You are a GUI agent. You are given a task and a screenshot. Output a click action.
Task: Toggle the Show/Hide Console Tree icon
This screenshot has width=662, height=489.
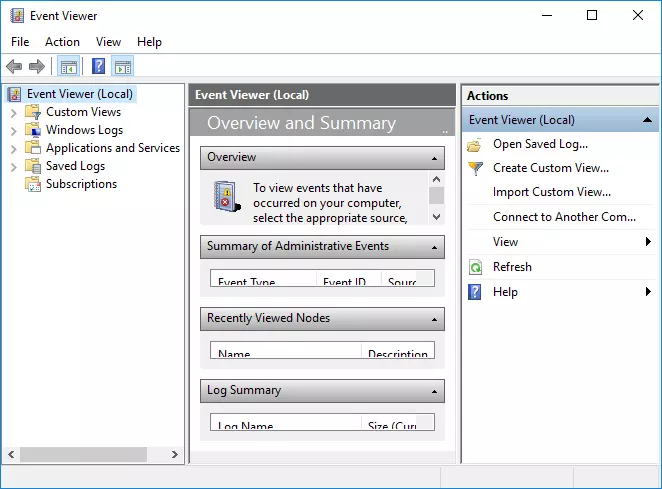click(68, 67)
